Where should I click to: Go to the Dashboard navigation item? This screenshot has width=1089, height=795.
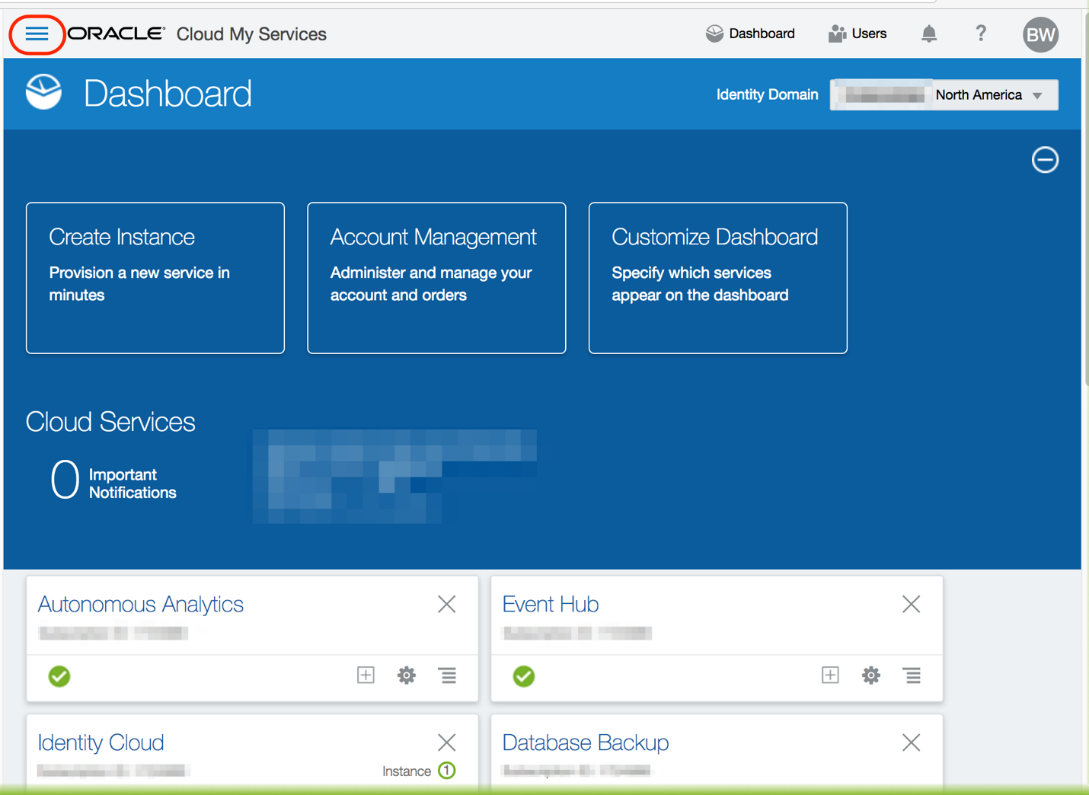750,33
